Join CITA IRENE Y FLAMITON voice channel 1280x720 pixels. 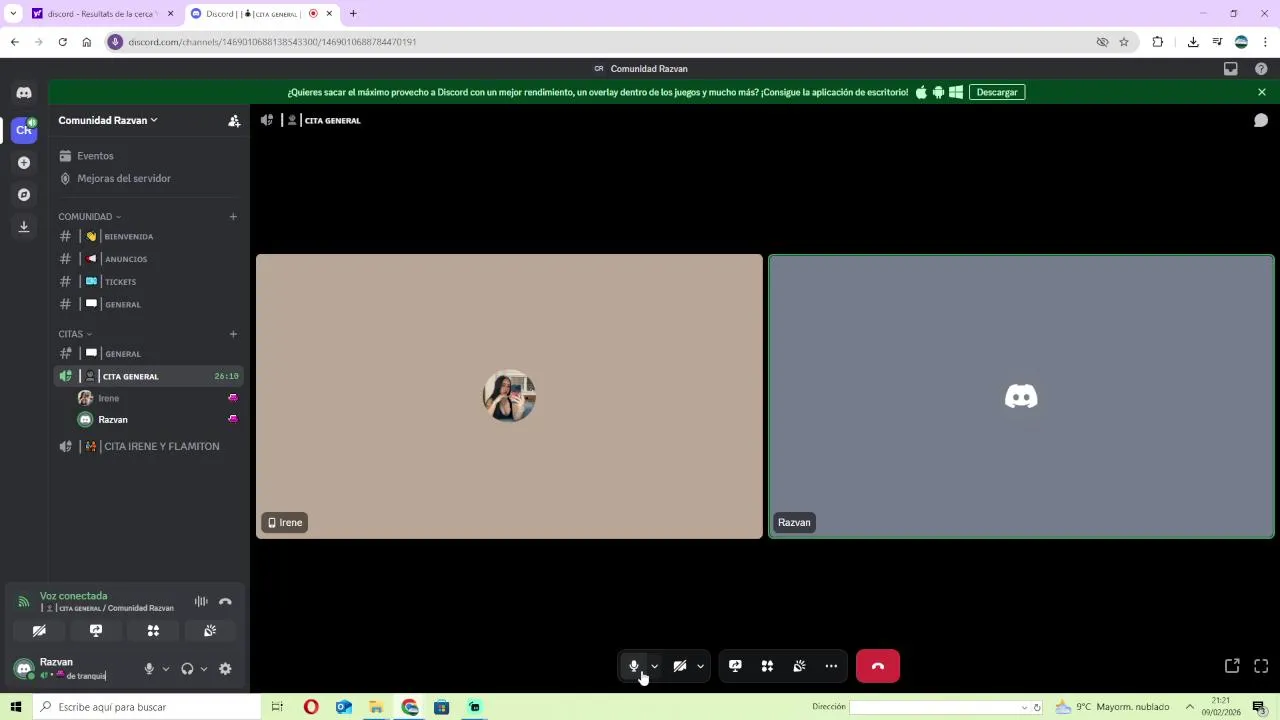click(x=148, y=447)
